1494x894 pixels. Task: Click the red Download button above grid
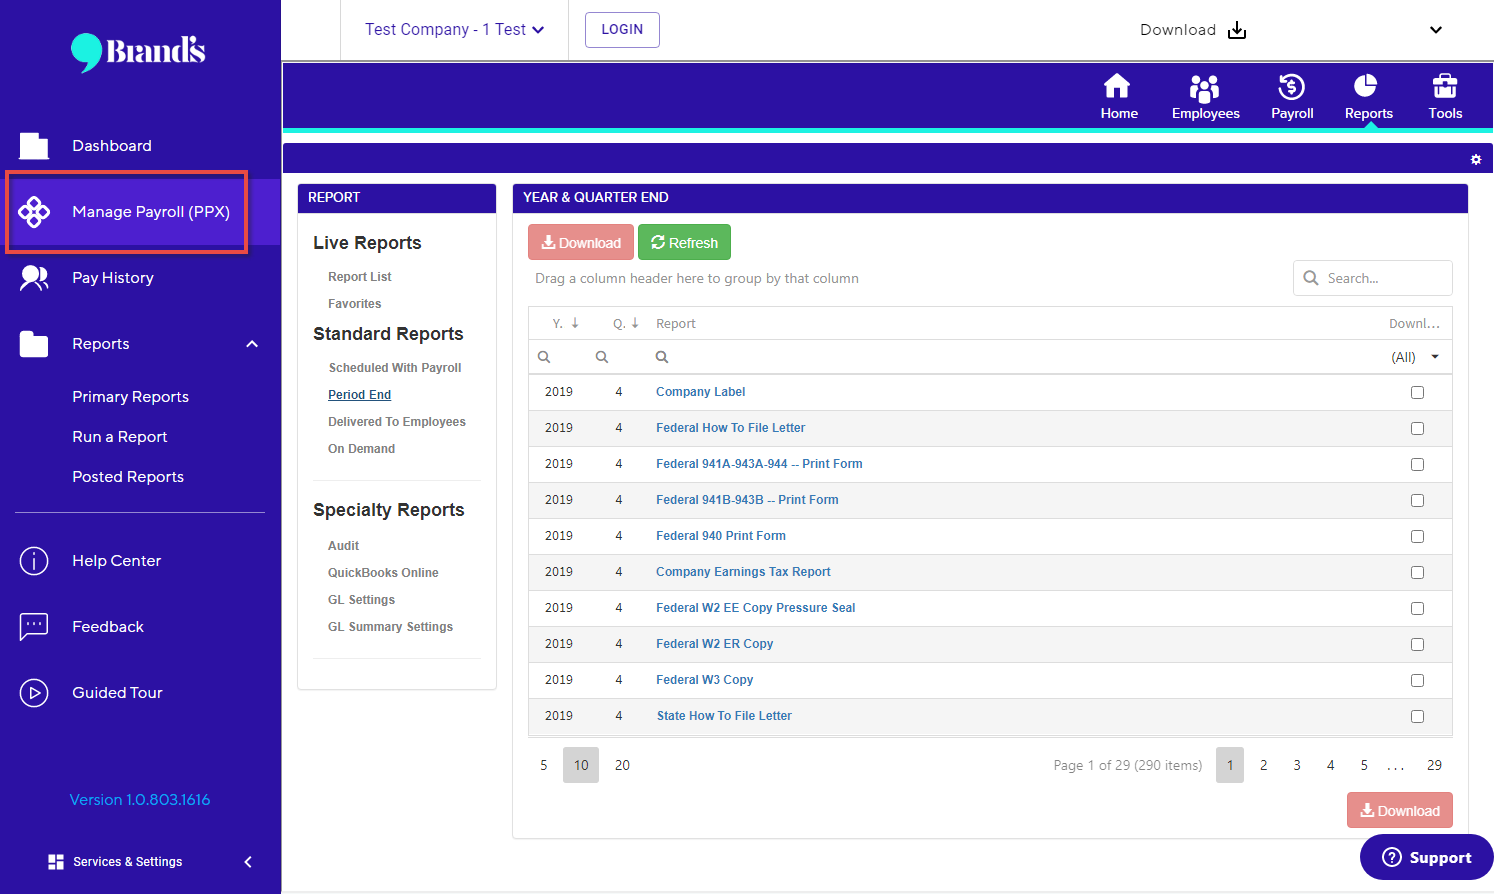coord(581,243)
